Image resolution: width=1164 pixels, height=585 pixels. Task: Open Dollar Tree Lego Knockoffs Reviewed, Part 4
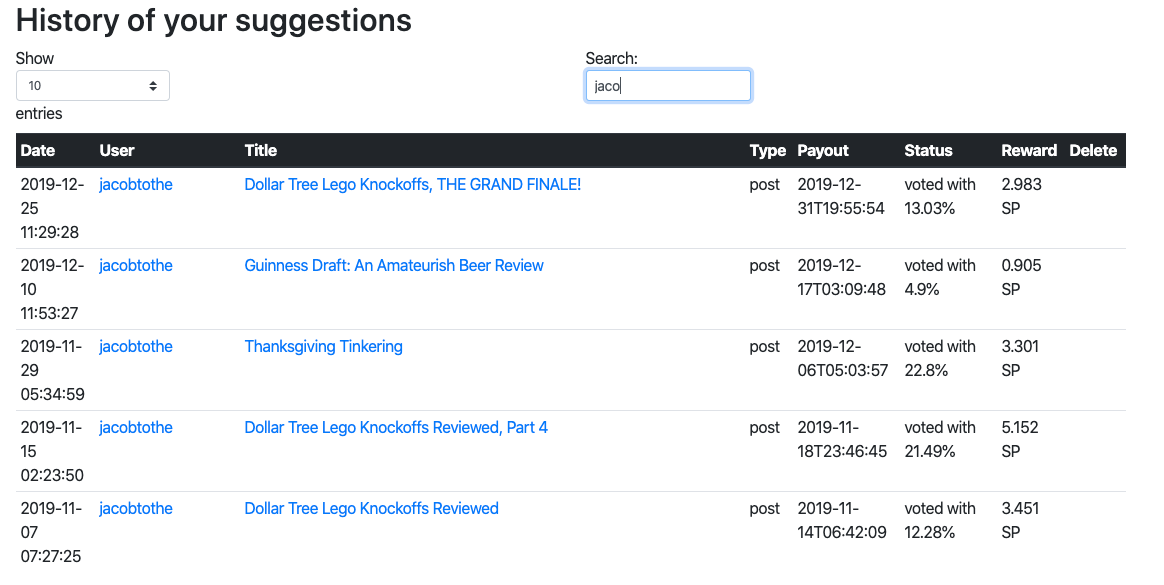(396, 427)
